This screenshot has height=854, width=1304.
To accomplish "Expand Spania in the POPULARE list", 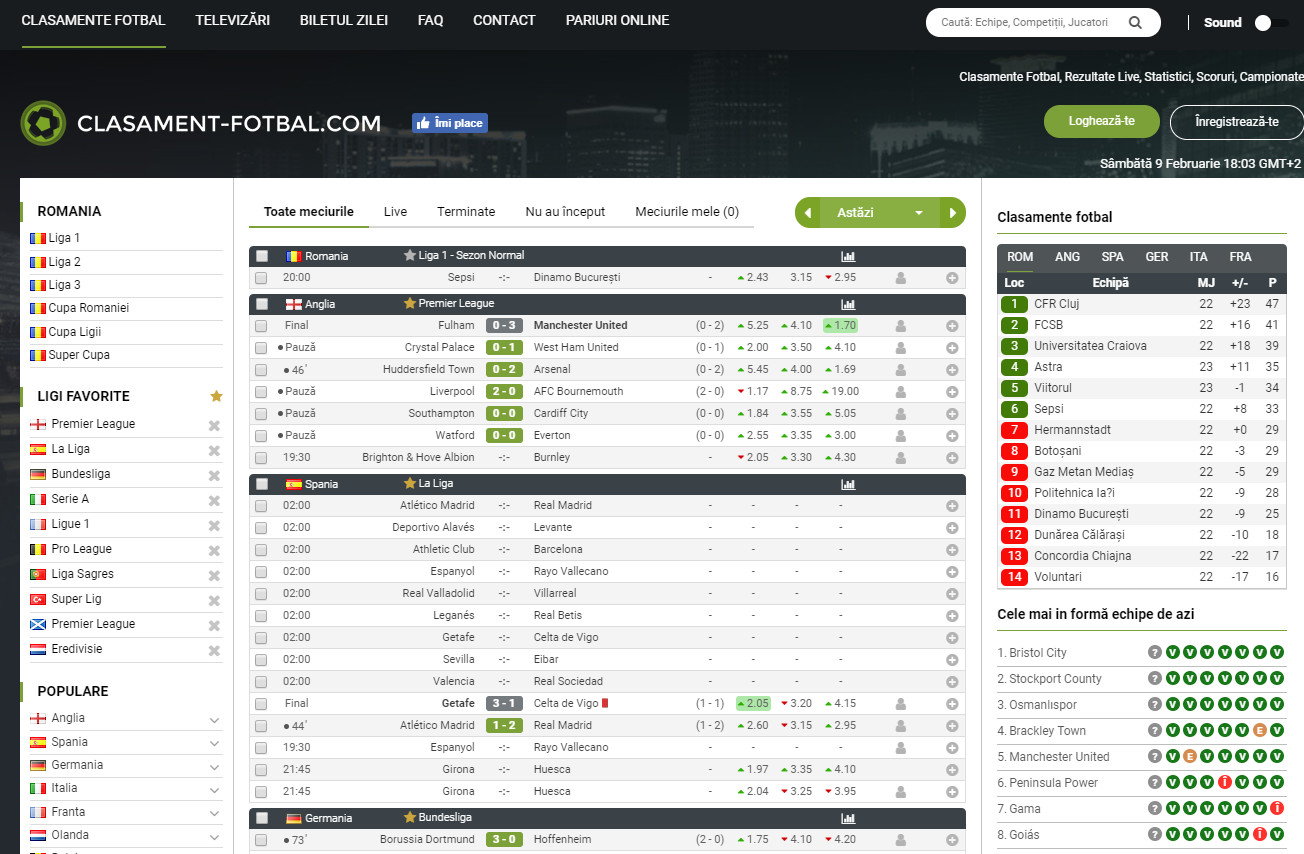I will [215, 743].
